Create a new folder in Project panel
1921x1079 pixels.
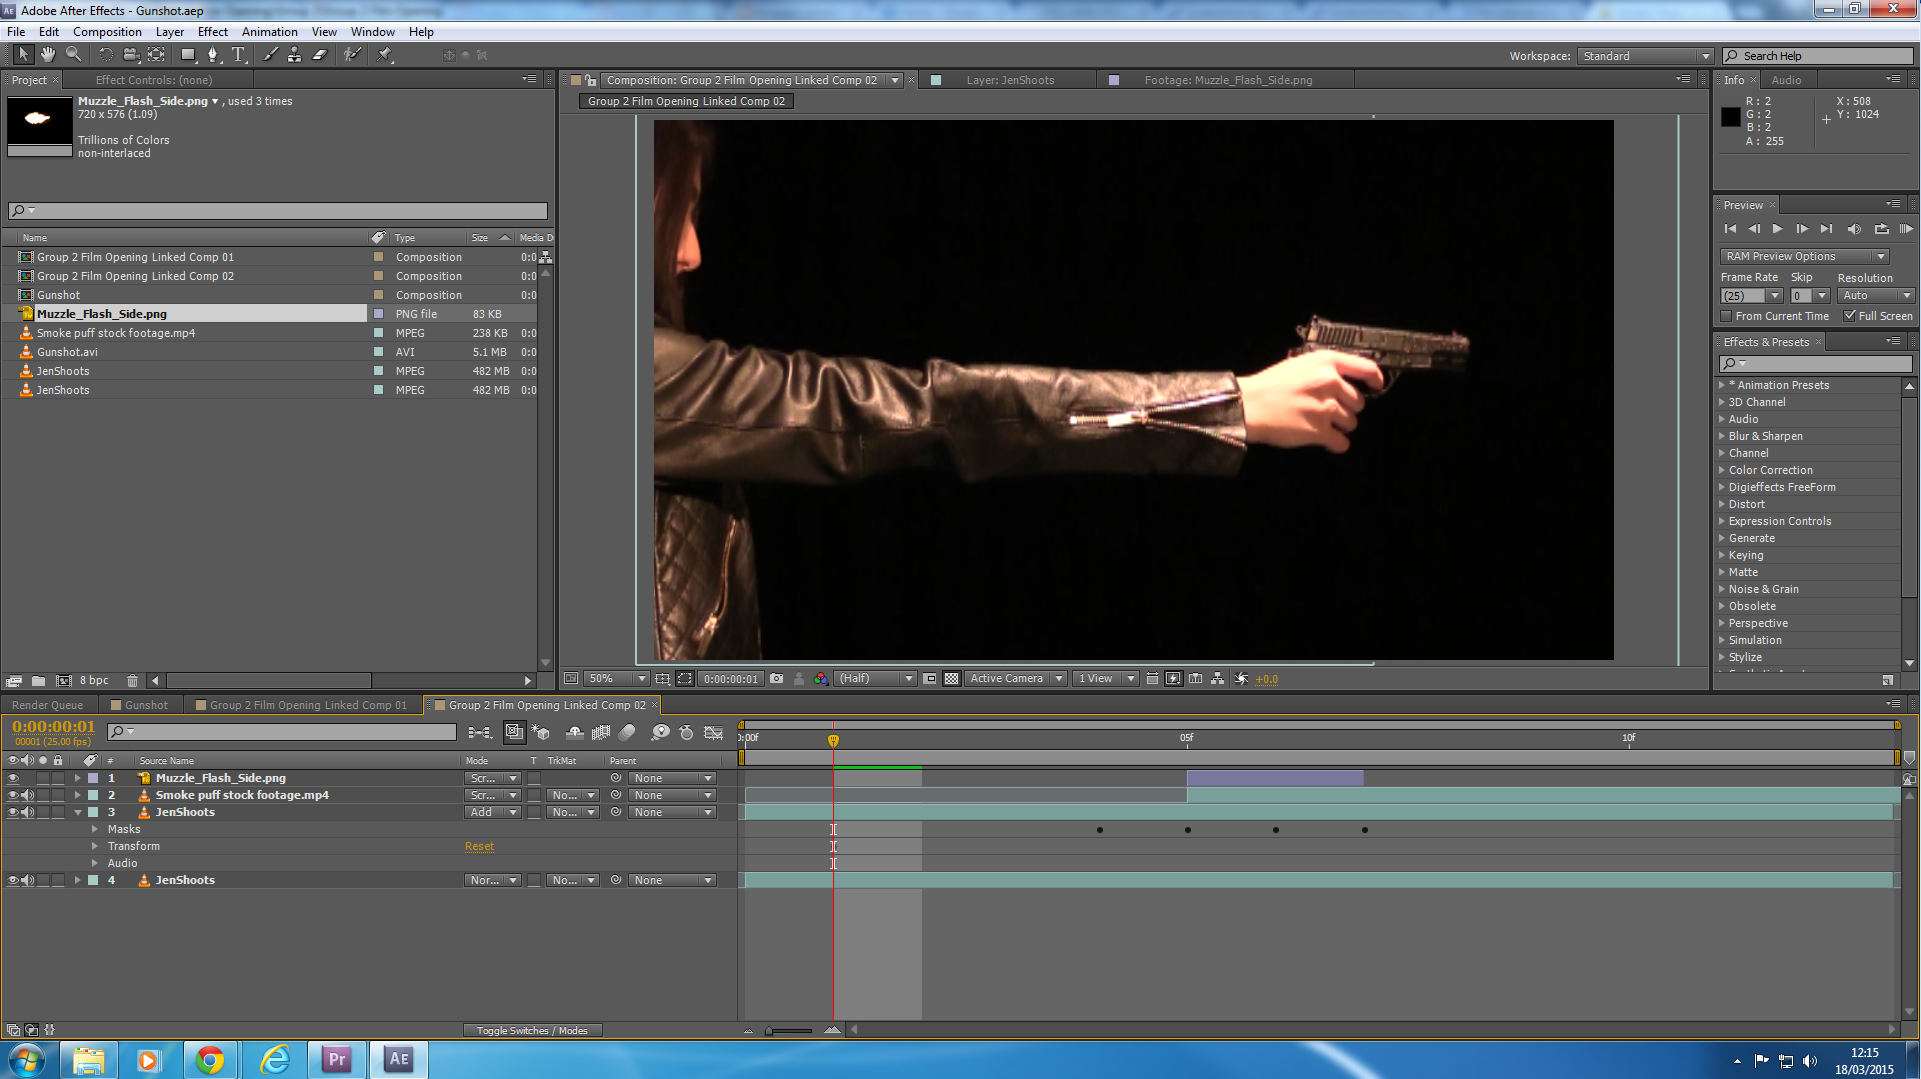click(x=38, y=681)
